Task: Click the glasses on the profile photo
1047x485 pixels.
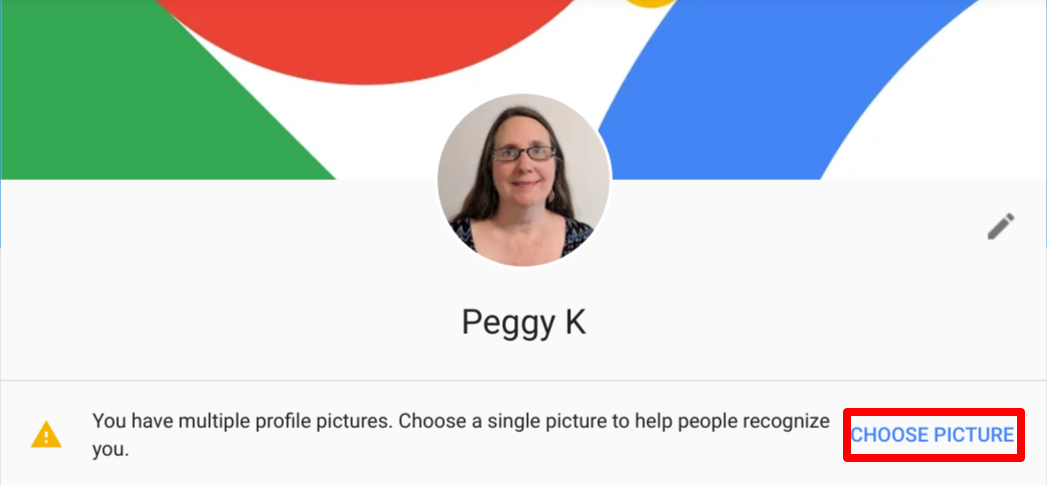Action: (x=524, y=154)
